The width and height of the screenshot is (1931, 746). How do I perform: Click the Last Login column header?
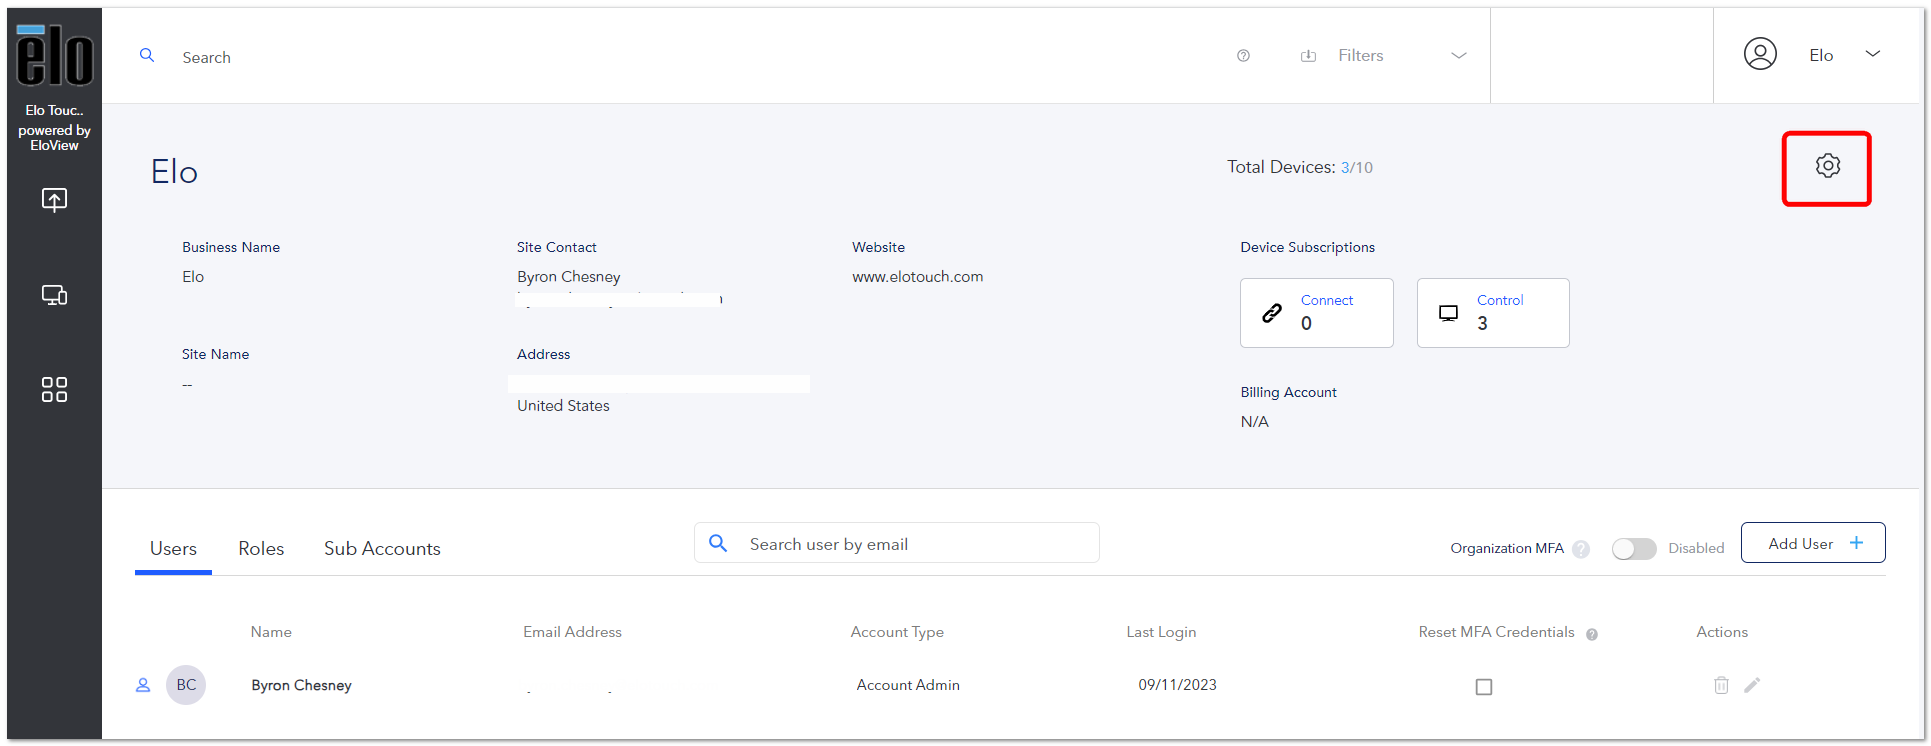pos(1161,632)
